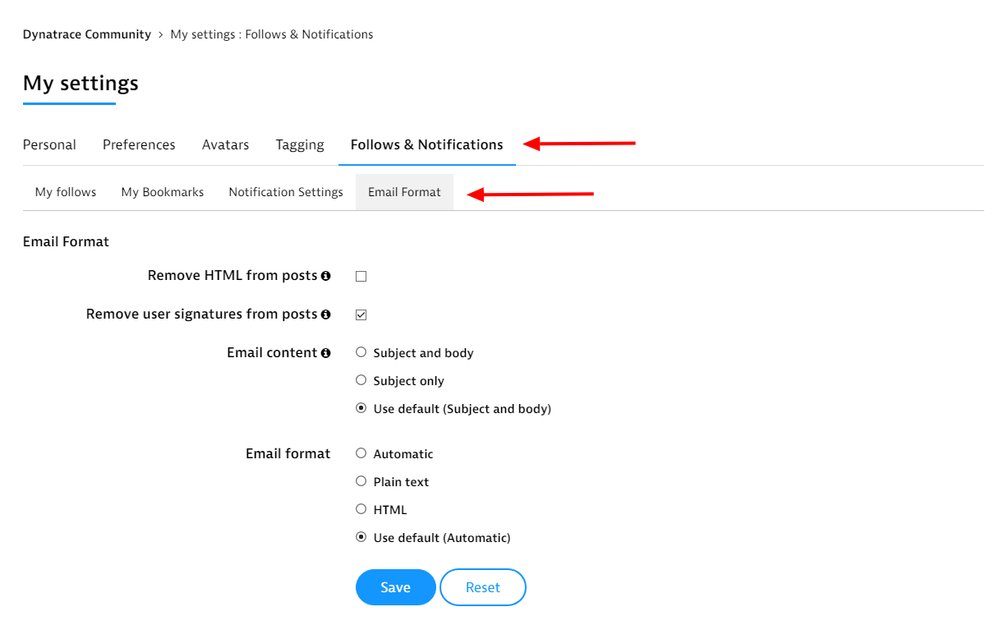Switch to the Preferences tab
The width and height of the screenshot is (999, 629).
click(x=139, y=145)
